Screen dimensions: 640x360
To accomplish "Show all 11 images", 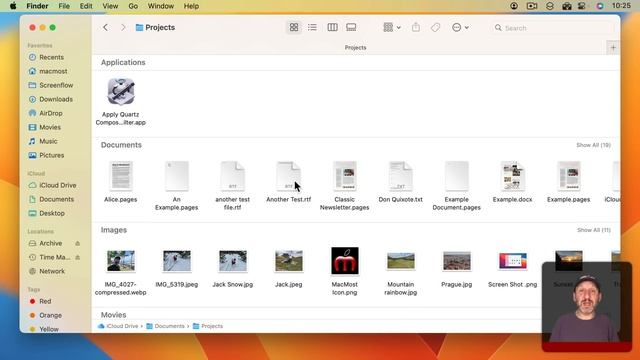I will coord(594,230).
